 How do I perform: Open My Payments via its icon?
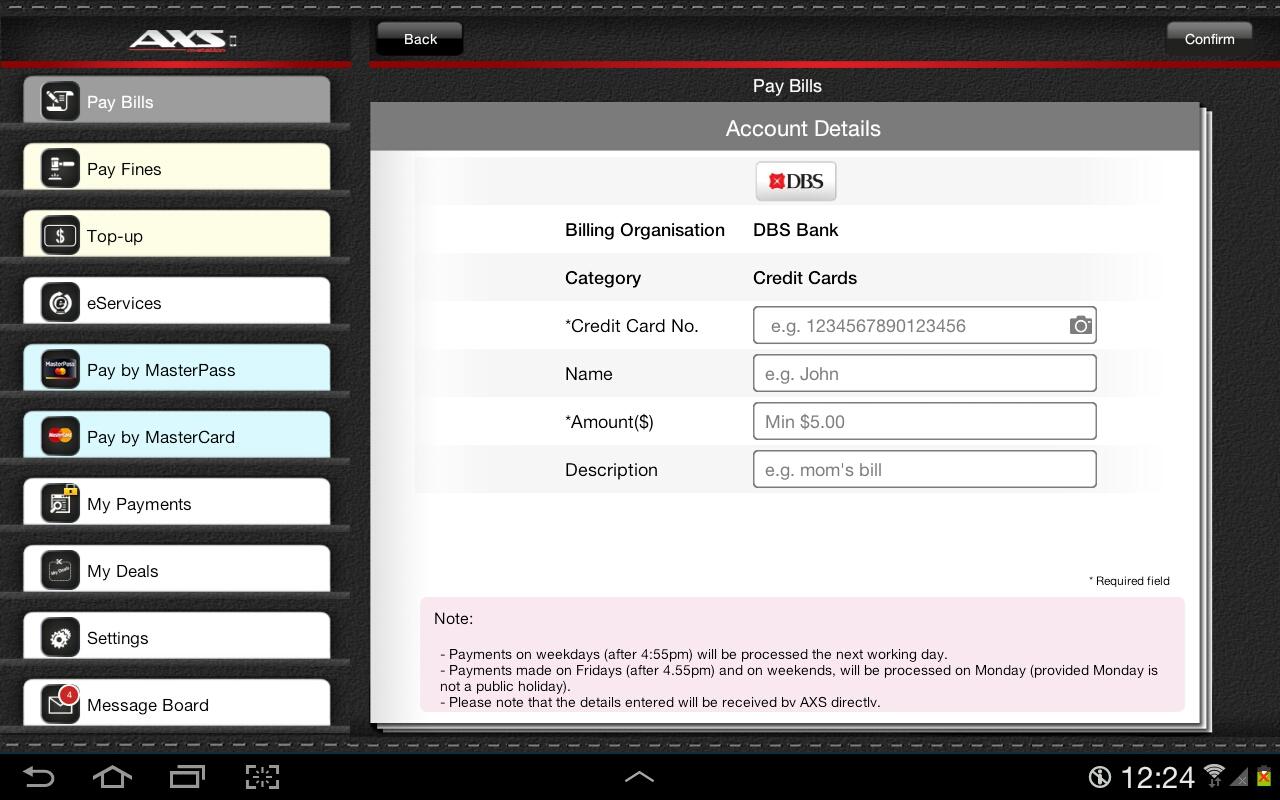pos(59,503)
